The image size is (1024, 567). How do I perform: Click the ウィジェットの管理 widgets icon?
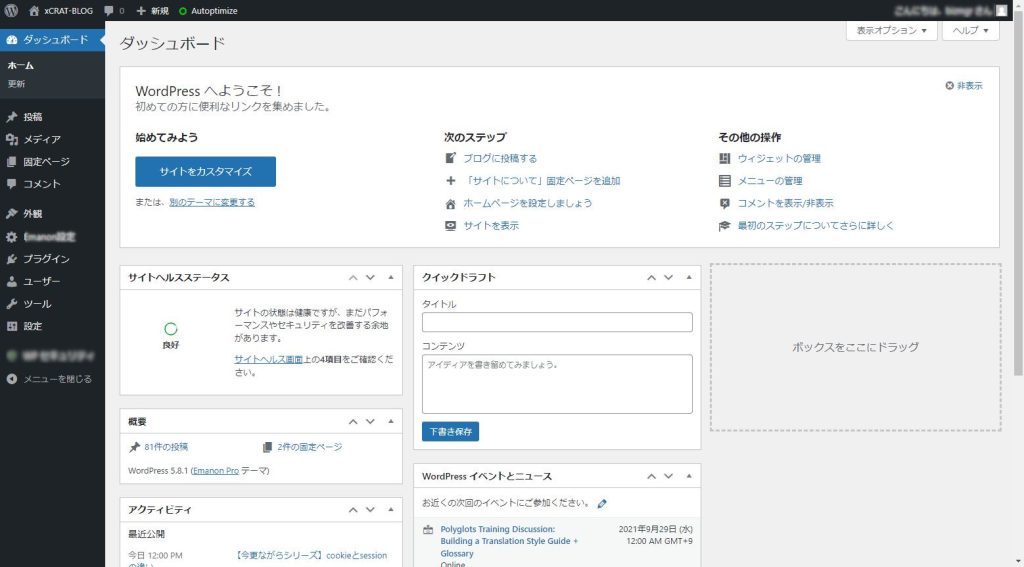click(724, 158)
